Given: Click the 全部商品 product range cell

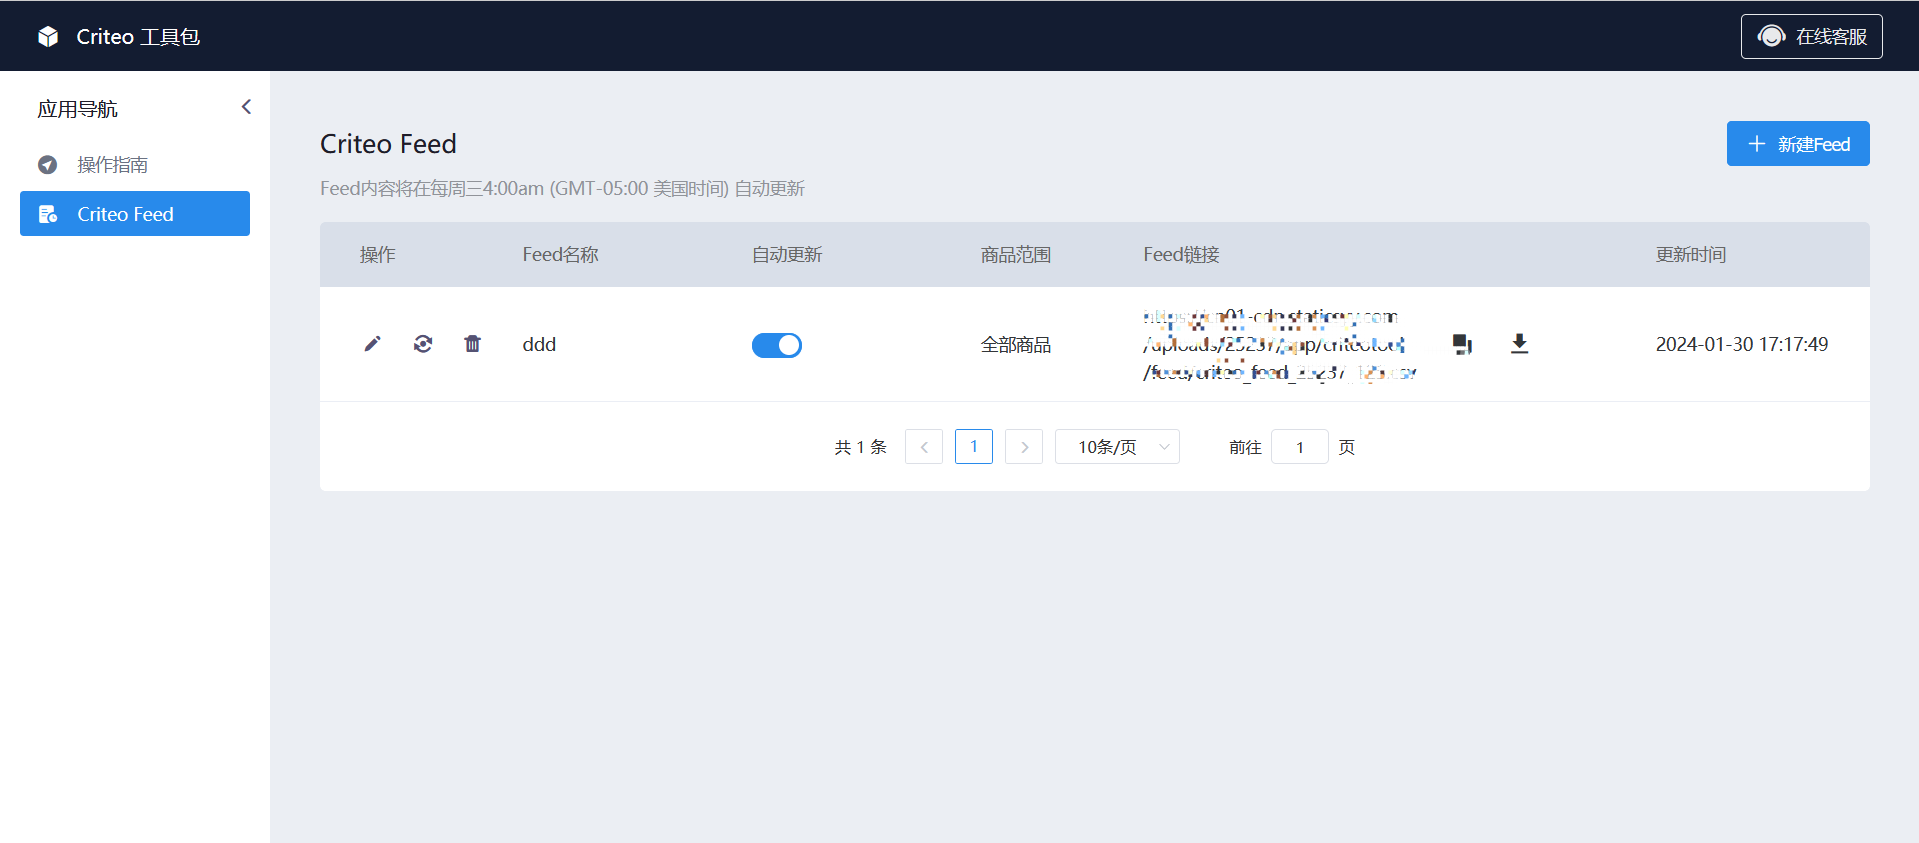Looking at the screenshot, I should click(1015, 344).
